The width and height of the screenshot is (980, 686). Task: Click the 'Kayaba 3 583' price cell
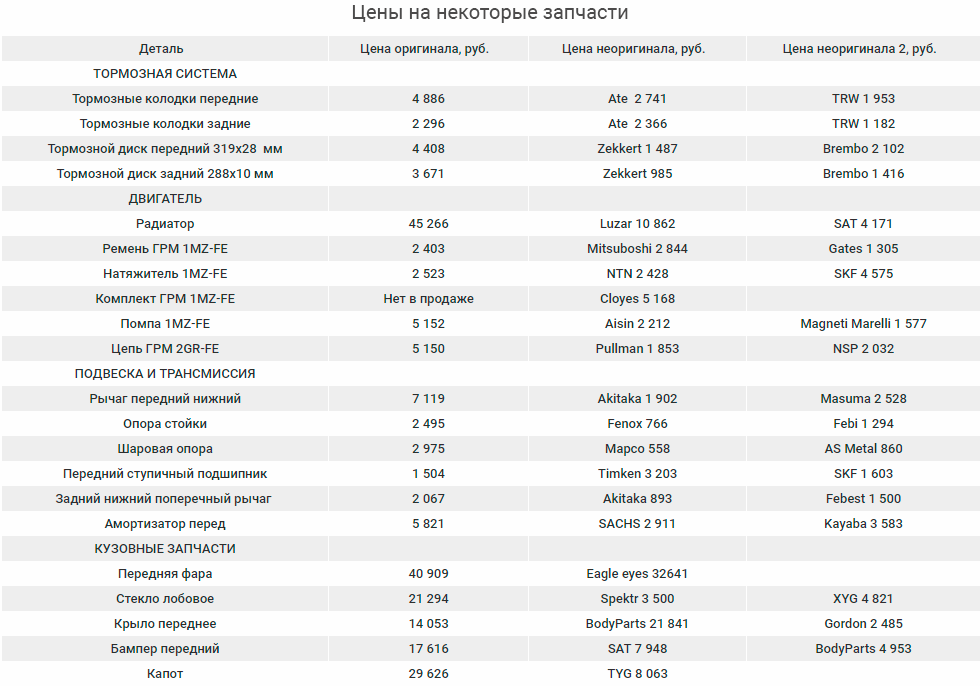[x=863, y=524]
